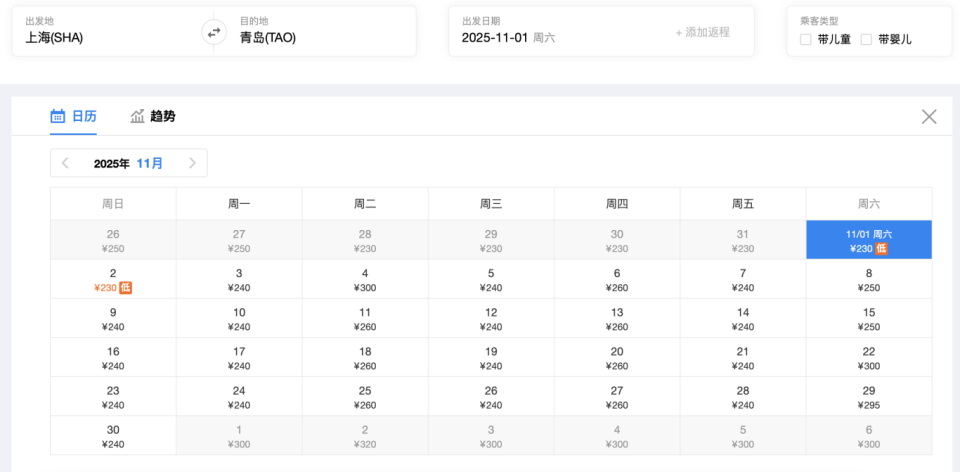The image size is (960, 472).
Task: Select November 2 with lowest price ¥230
Action: 113,280
